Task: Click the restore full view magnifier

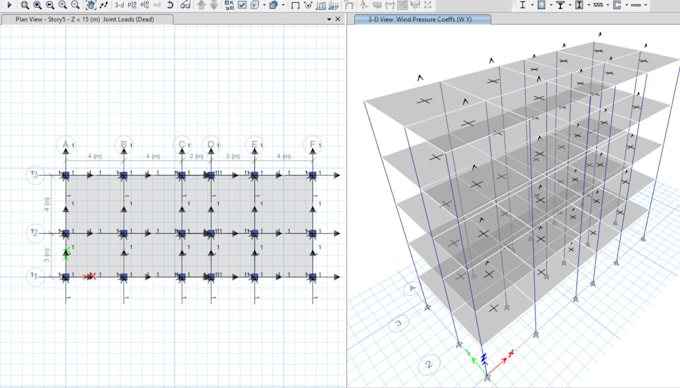Action: point(37,5)
